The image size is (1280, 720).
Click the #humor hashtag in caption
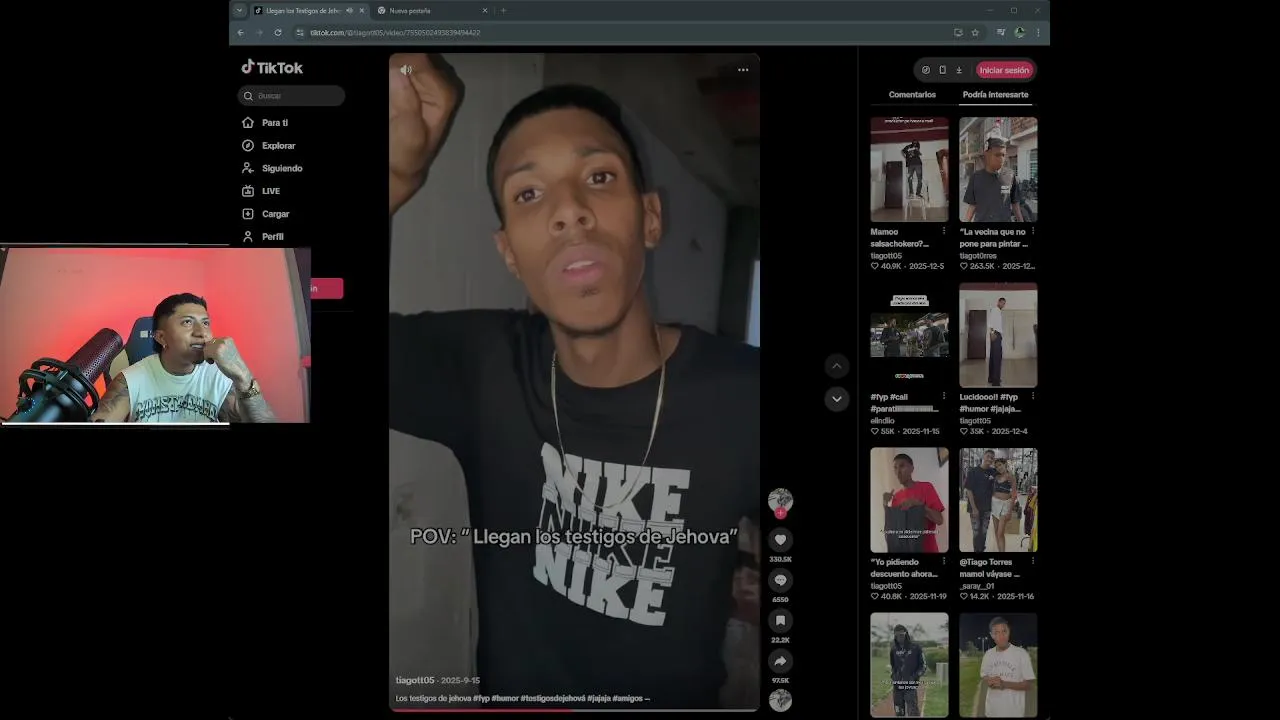505,699
